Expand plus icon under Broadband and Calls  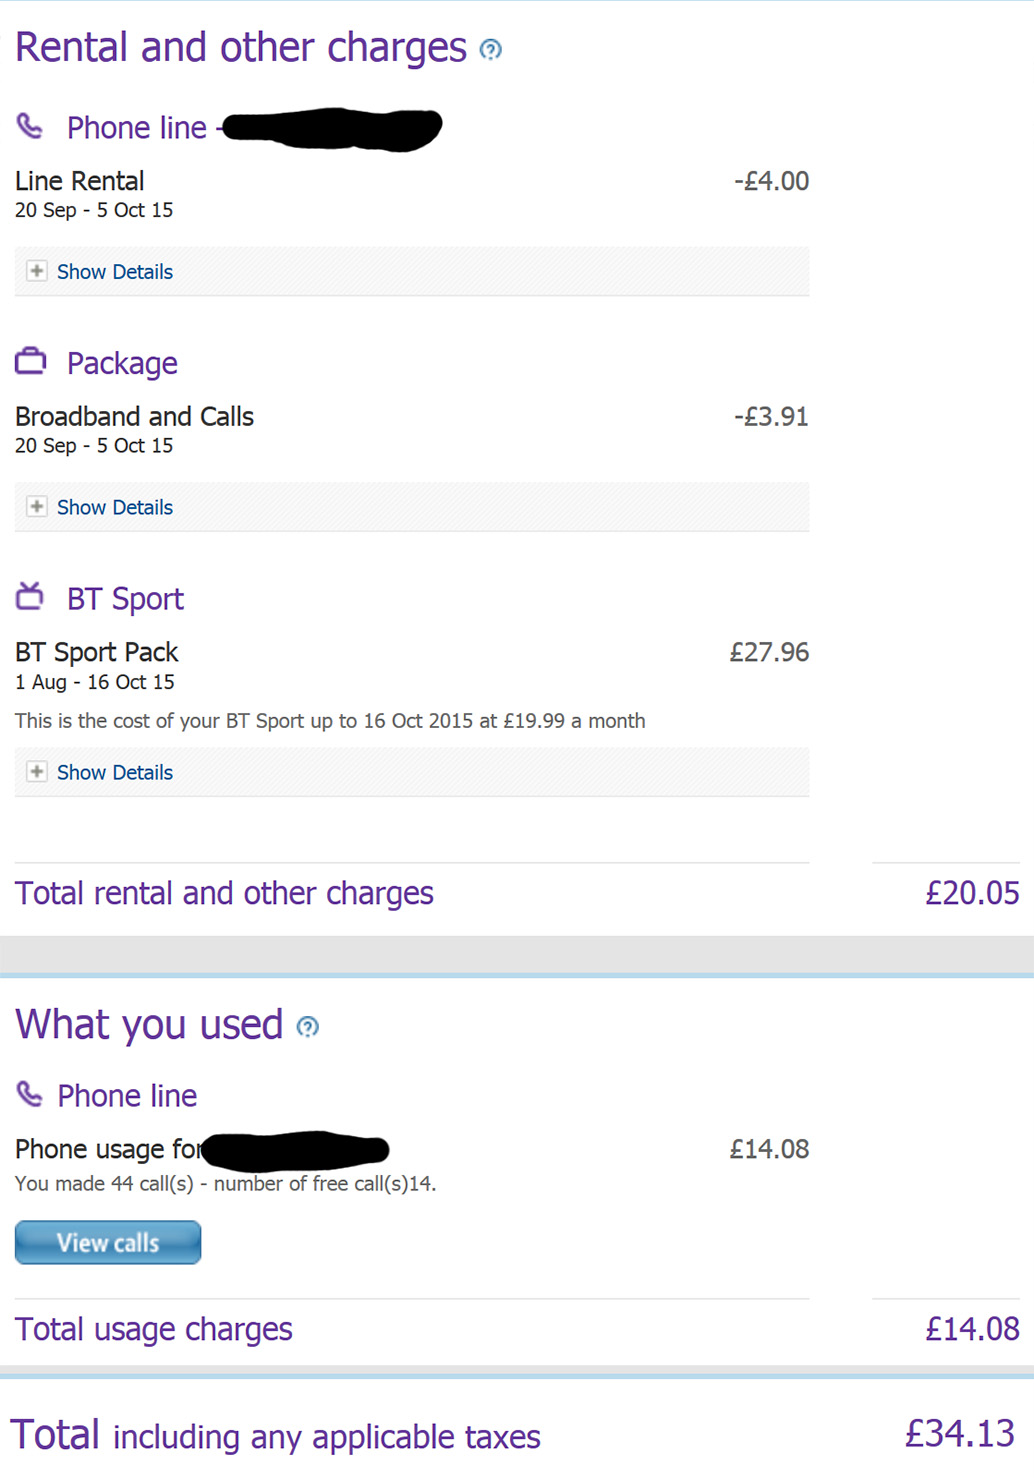click(37, 507)
